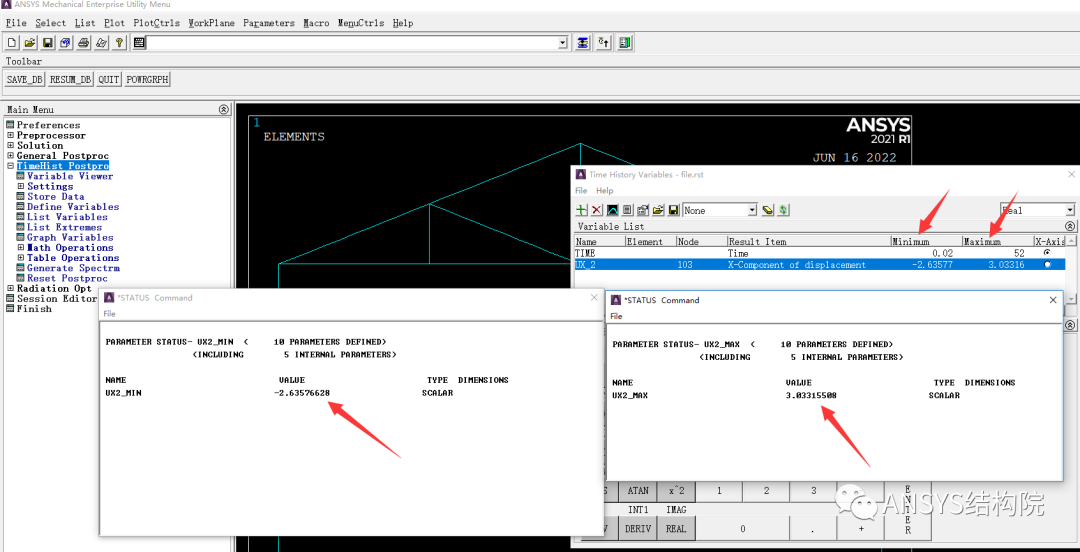Open Help menu in Time History Variables window
Image resolution: width=1080 pixels, height=552 pixels.
coord(605,190)
